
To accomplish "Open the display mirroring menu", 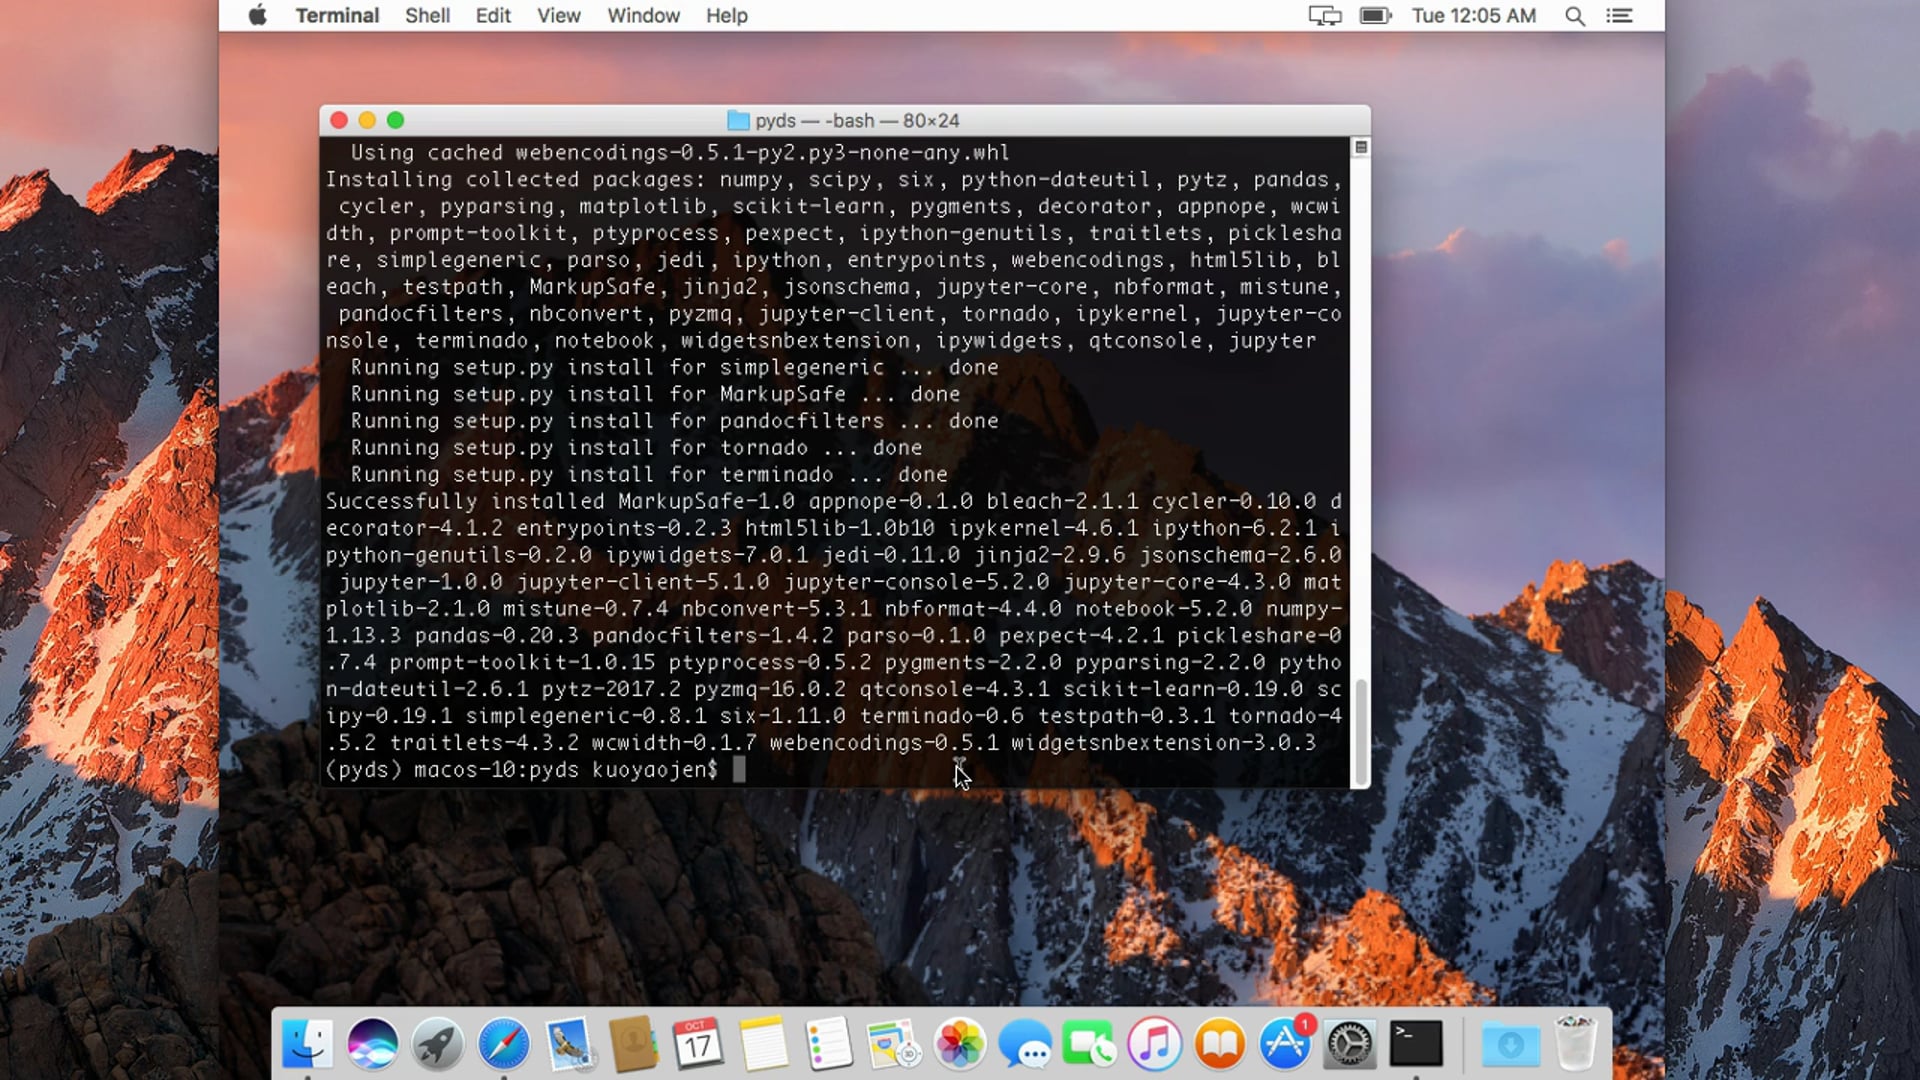I will point(1324,16).
